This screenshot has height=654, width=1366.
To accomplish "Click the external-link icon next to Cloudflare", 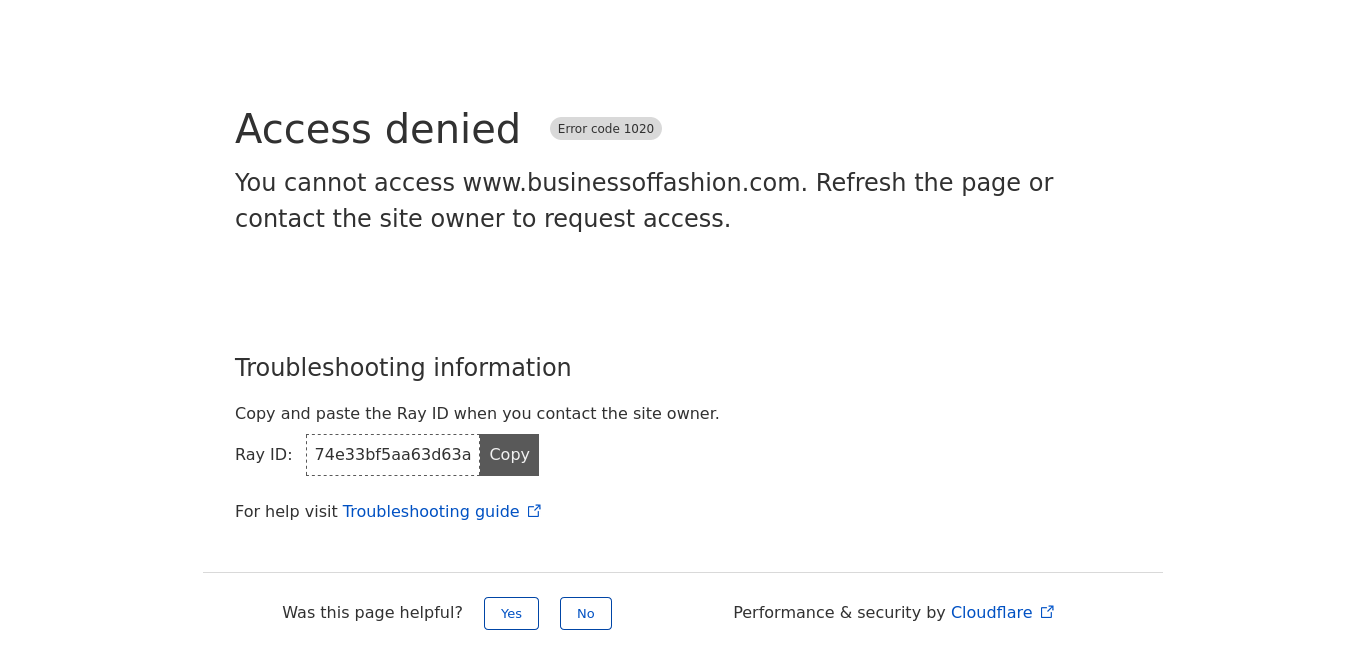I will 1047,613.
